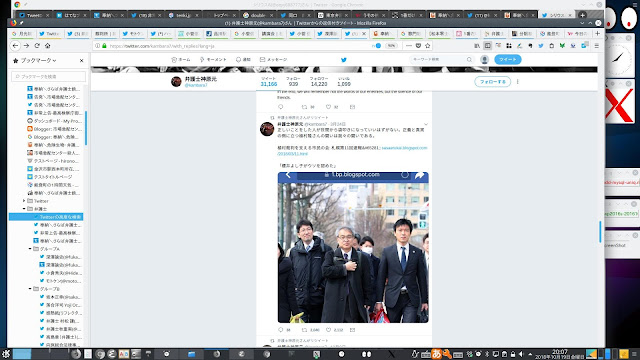Click the page scrollbar thumb on the right
640x360 pixels.
[600, 232]
